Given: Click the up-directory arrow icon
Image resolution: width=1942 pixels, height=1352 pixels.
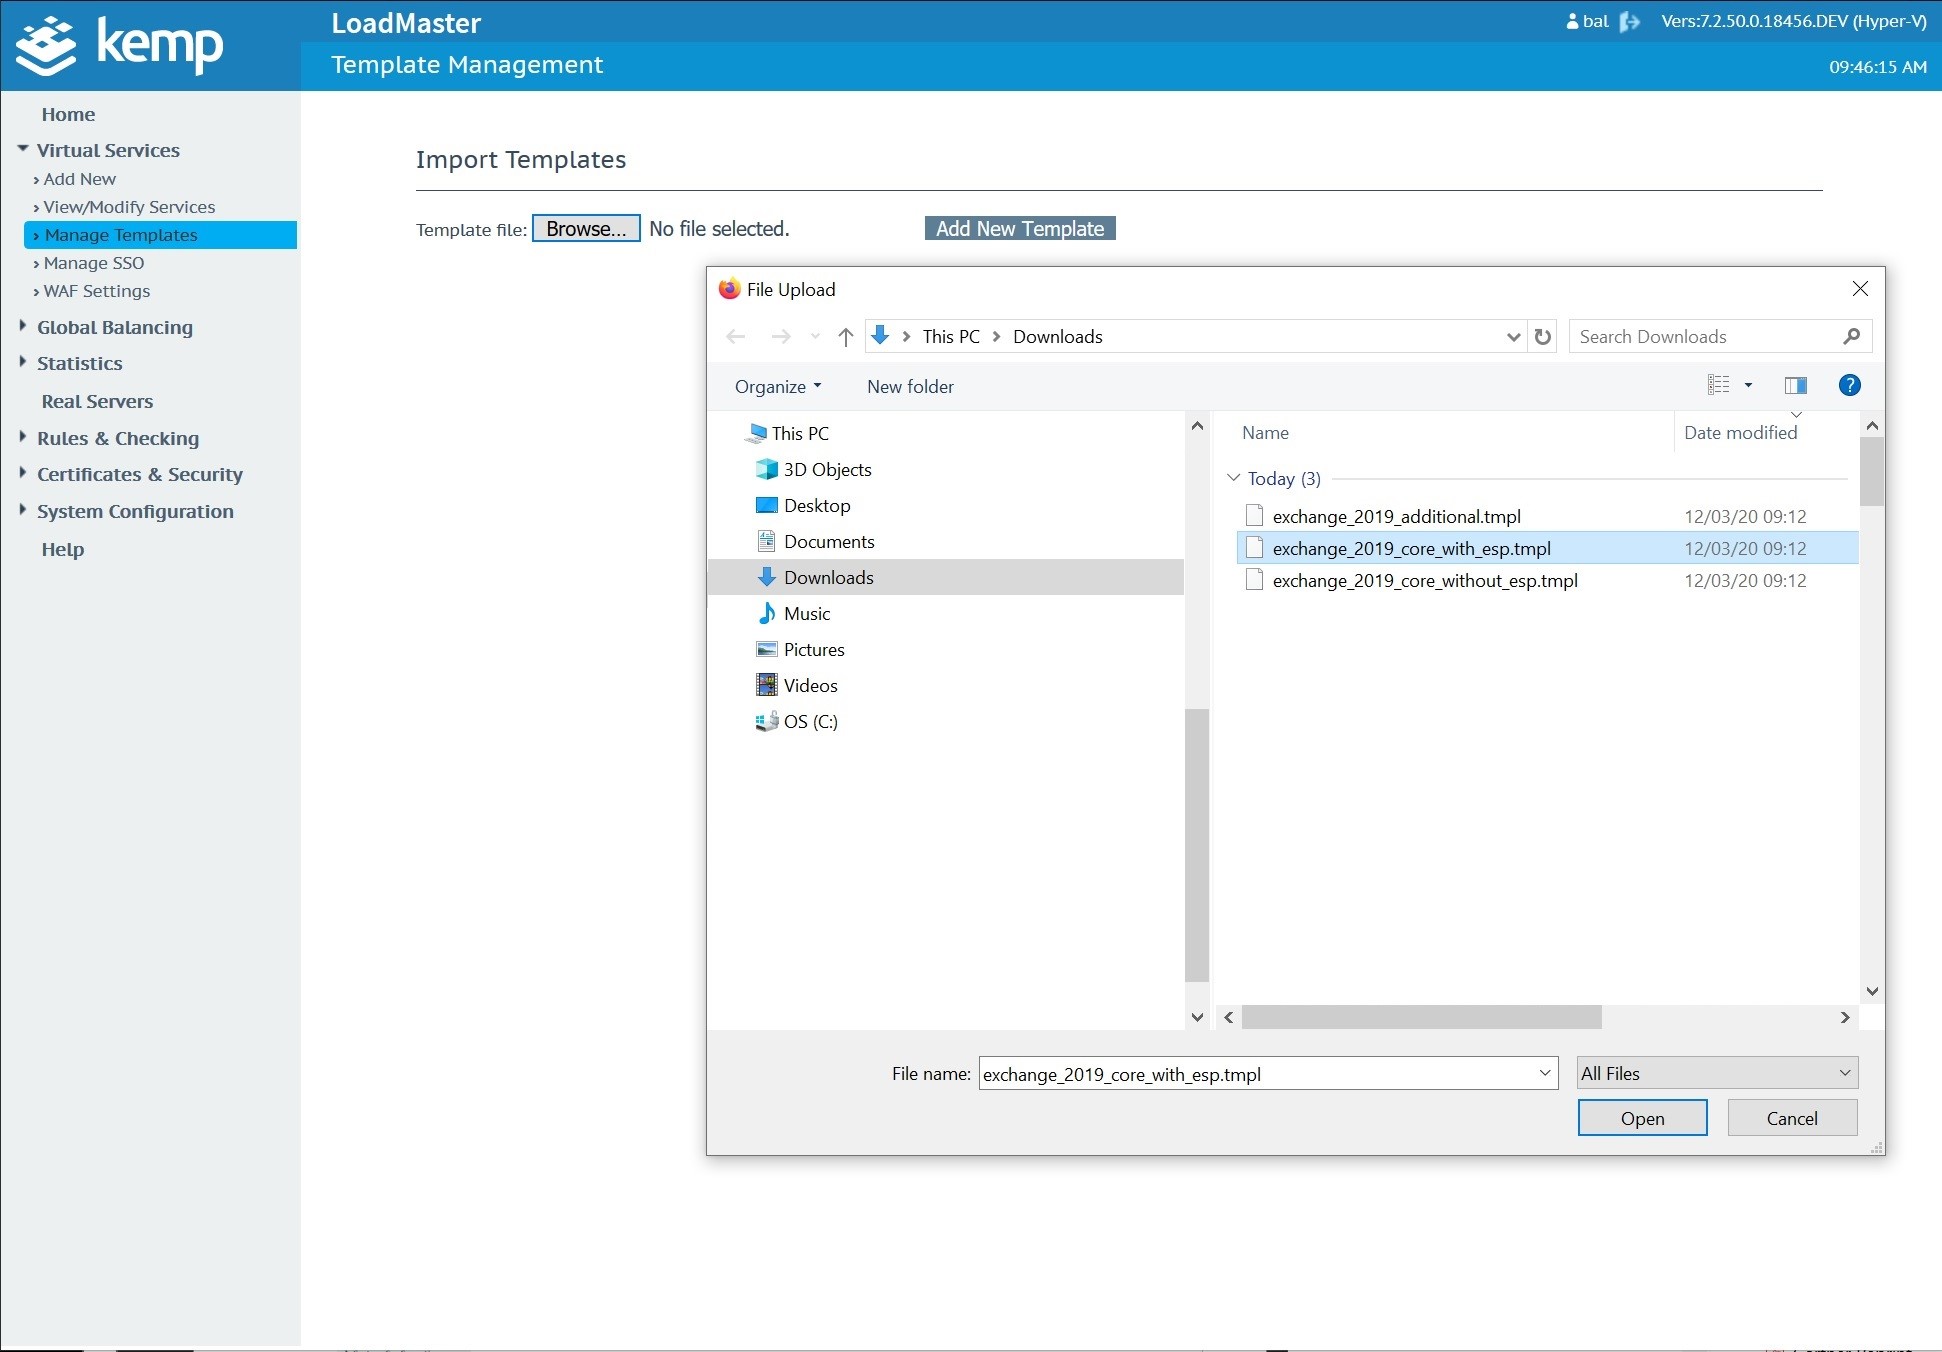Looking at the screenshot, I should pyautogui.click(x=846, y=337).
